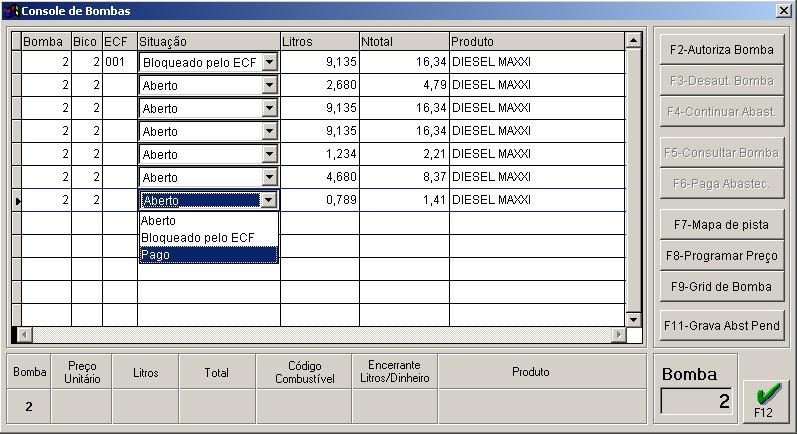
Task: Click the 'Produto' grid column header
Action: tap(537, 41)
